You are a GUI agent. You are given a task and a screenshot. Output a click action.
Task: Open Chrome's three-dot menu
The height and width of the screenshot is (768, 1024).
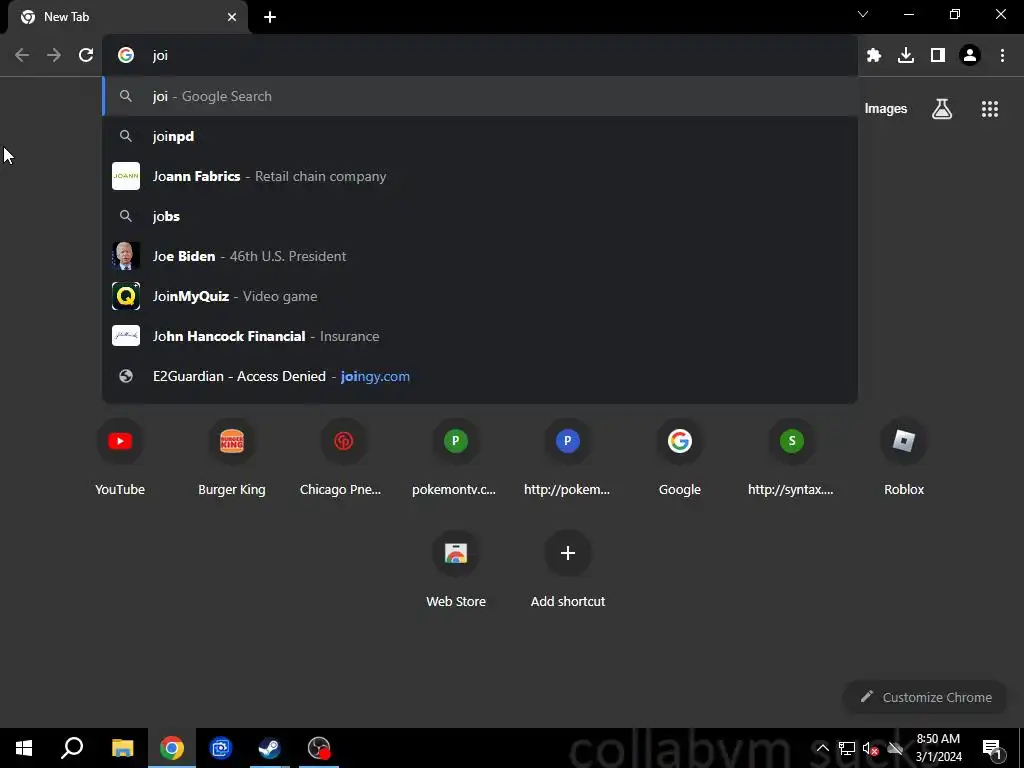click(x=1002, y=55)
